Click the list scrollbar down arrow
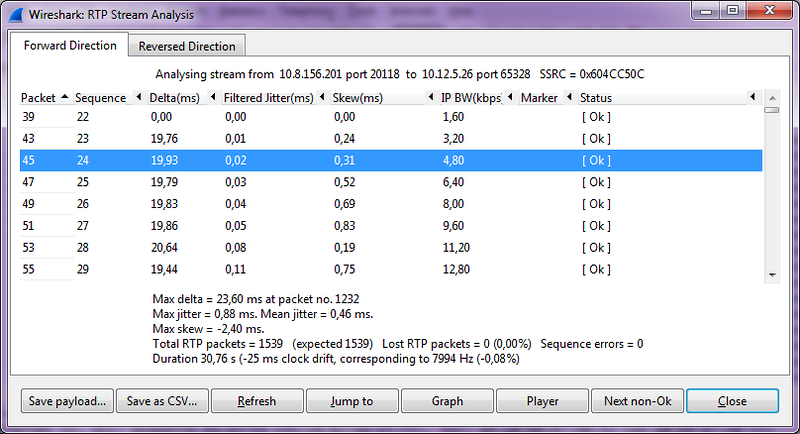The width and height of the screenshot is (800, 434). click(772, 275)
